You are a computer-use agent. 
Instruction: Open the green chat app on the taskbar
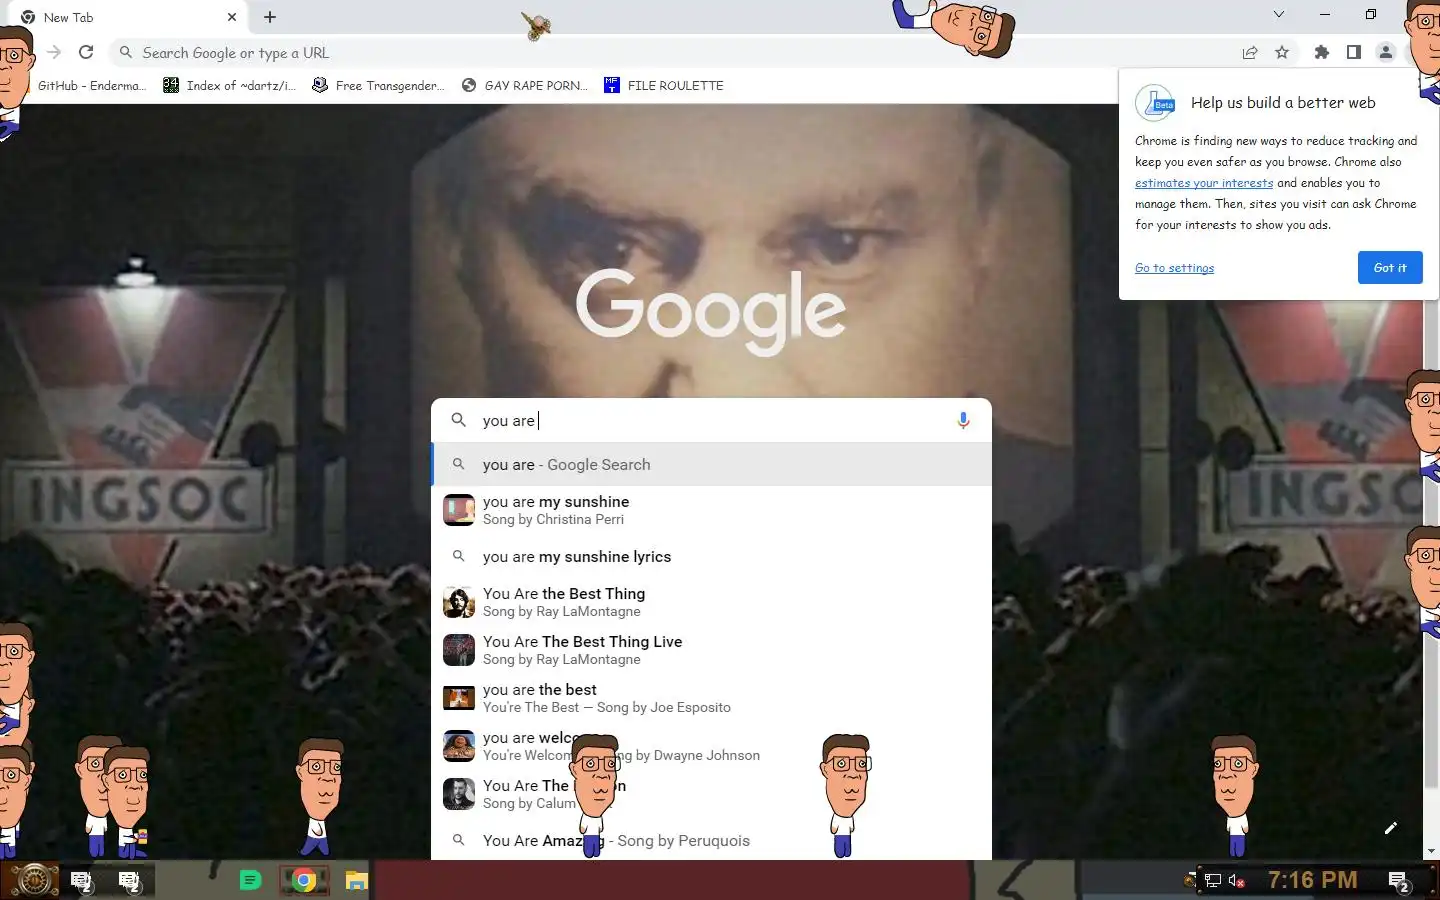point(250,880)
